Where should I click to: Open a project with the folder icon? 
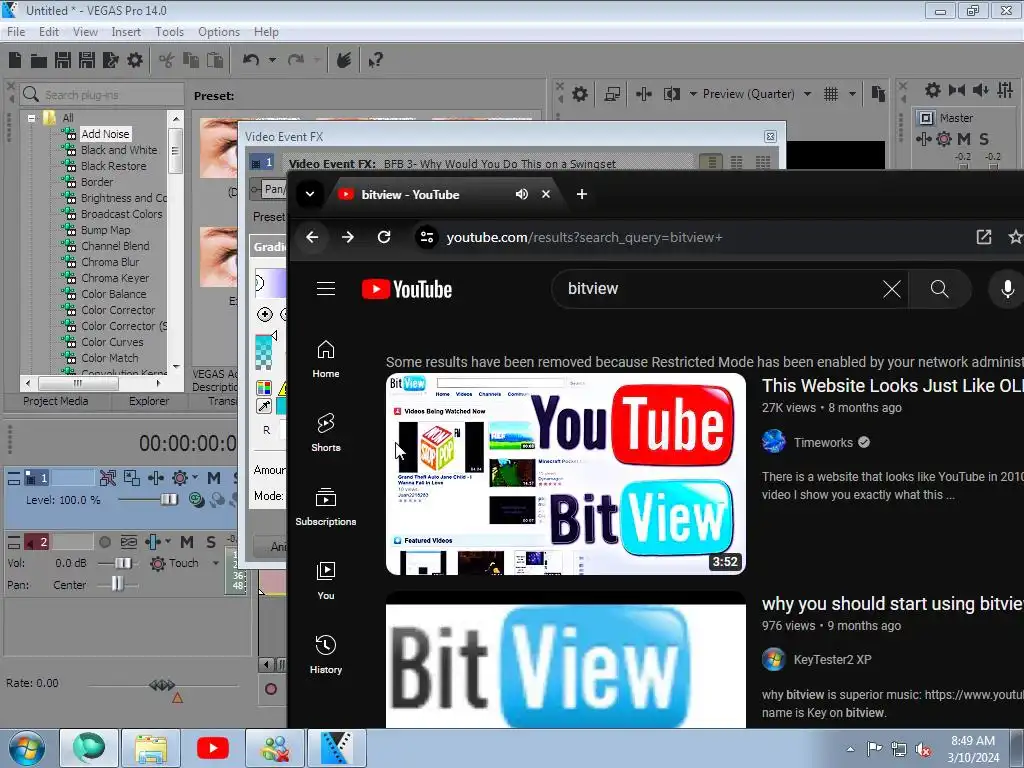tap(39, 61)
